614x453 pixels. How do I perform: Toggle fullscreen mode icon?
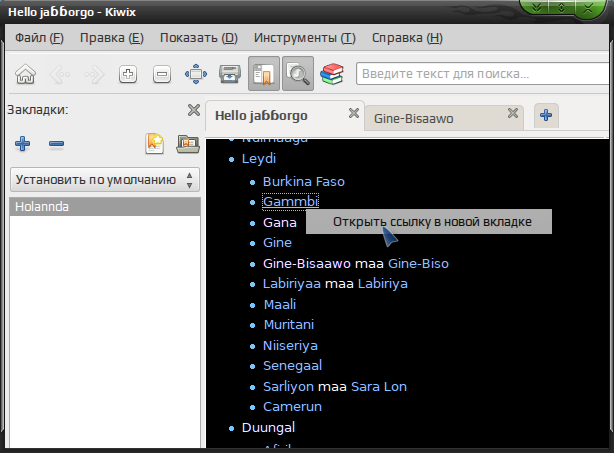coord(196,74)
